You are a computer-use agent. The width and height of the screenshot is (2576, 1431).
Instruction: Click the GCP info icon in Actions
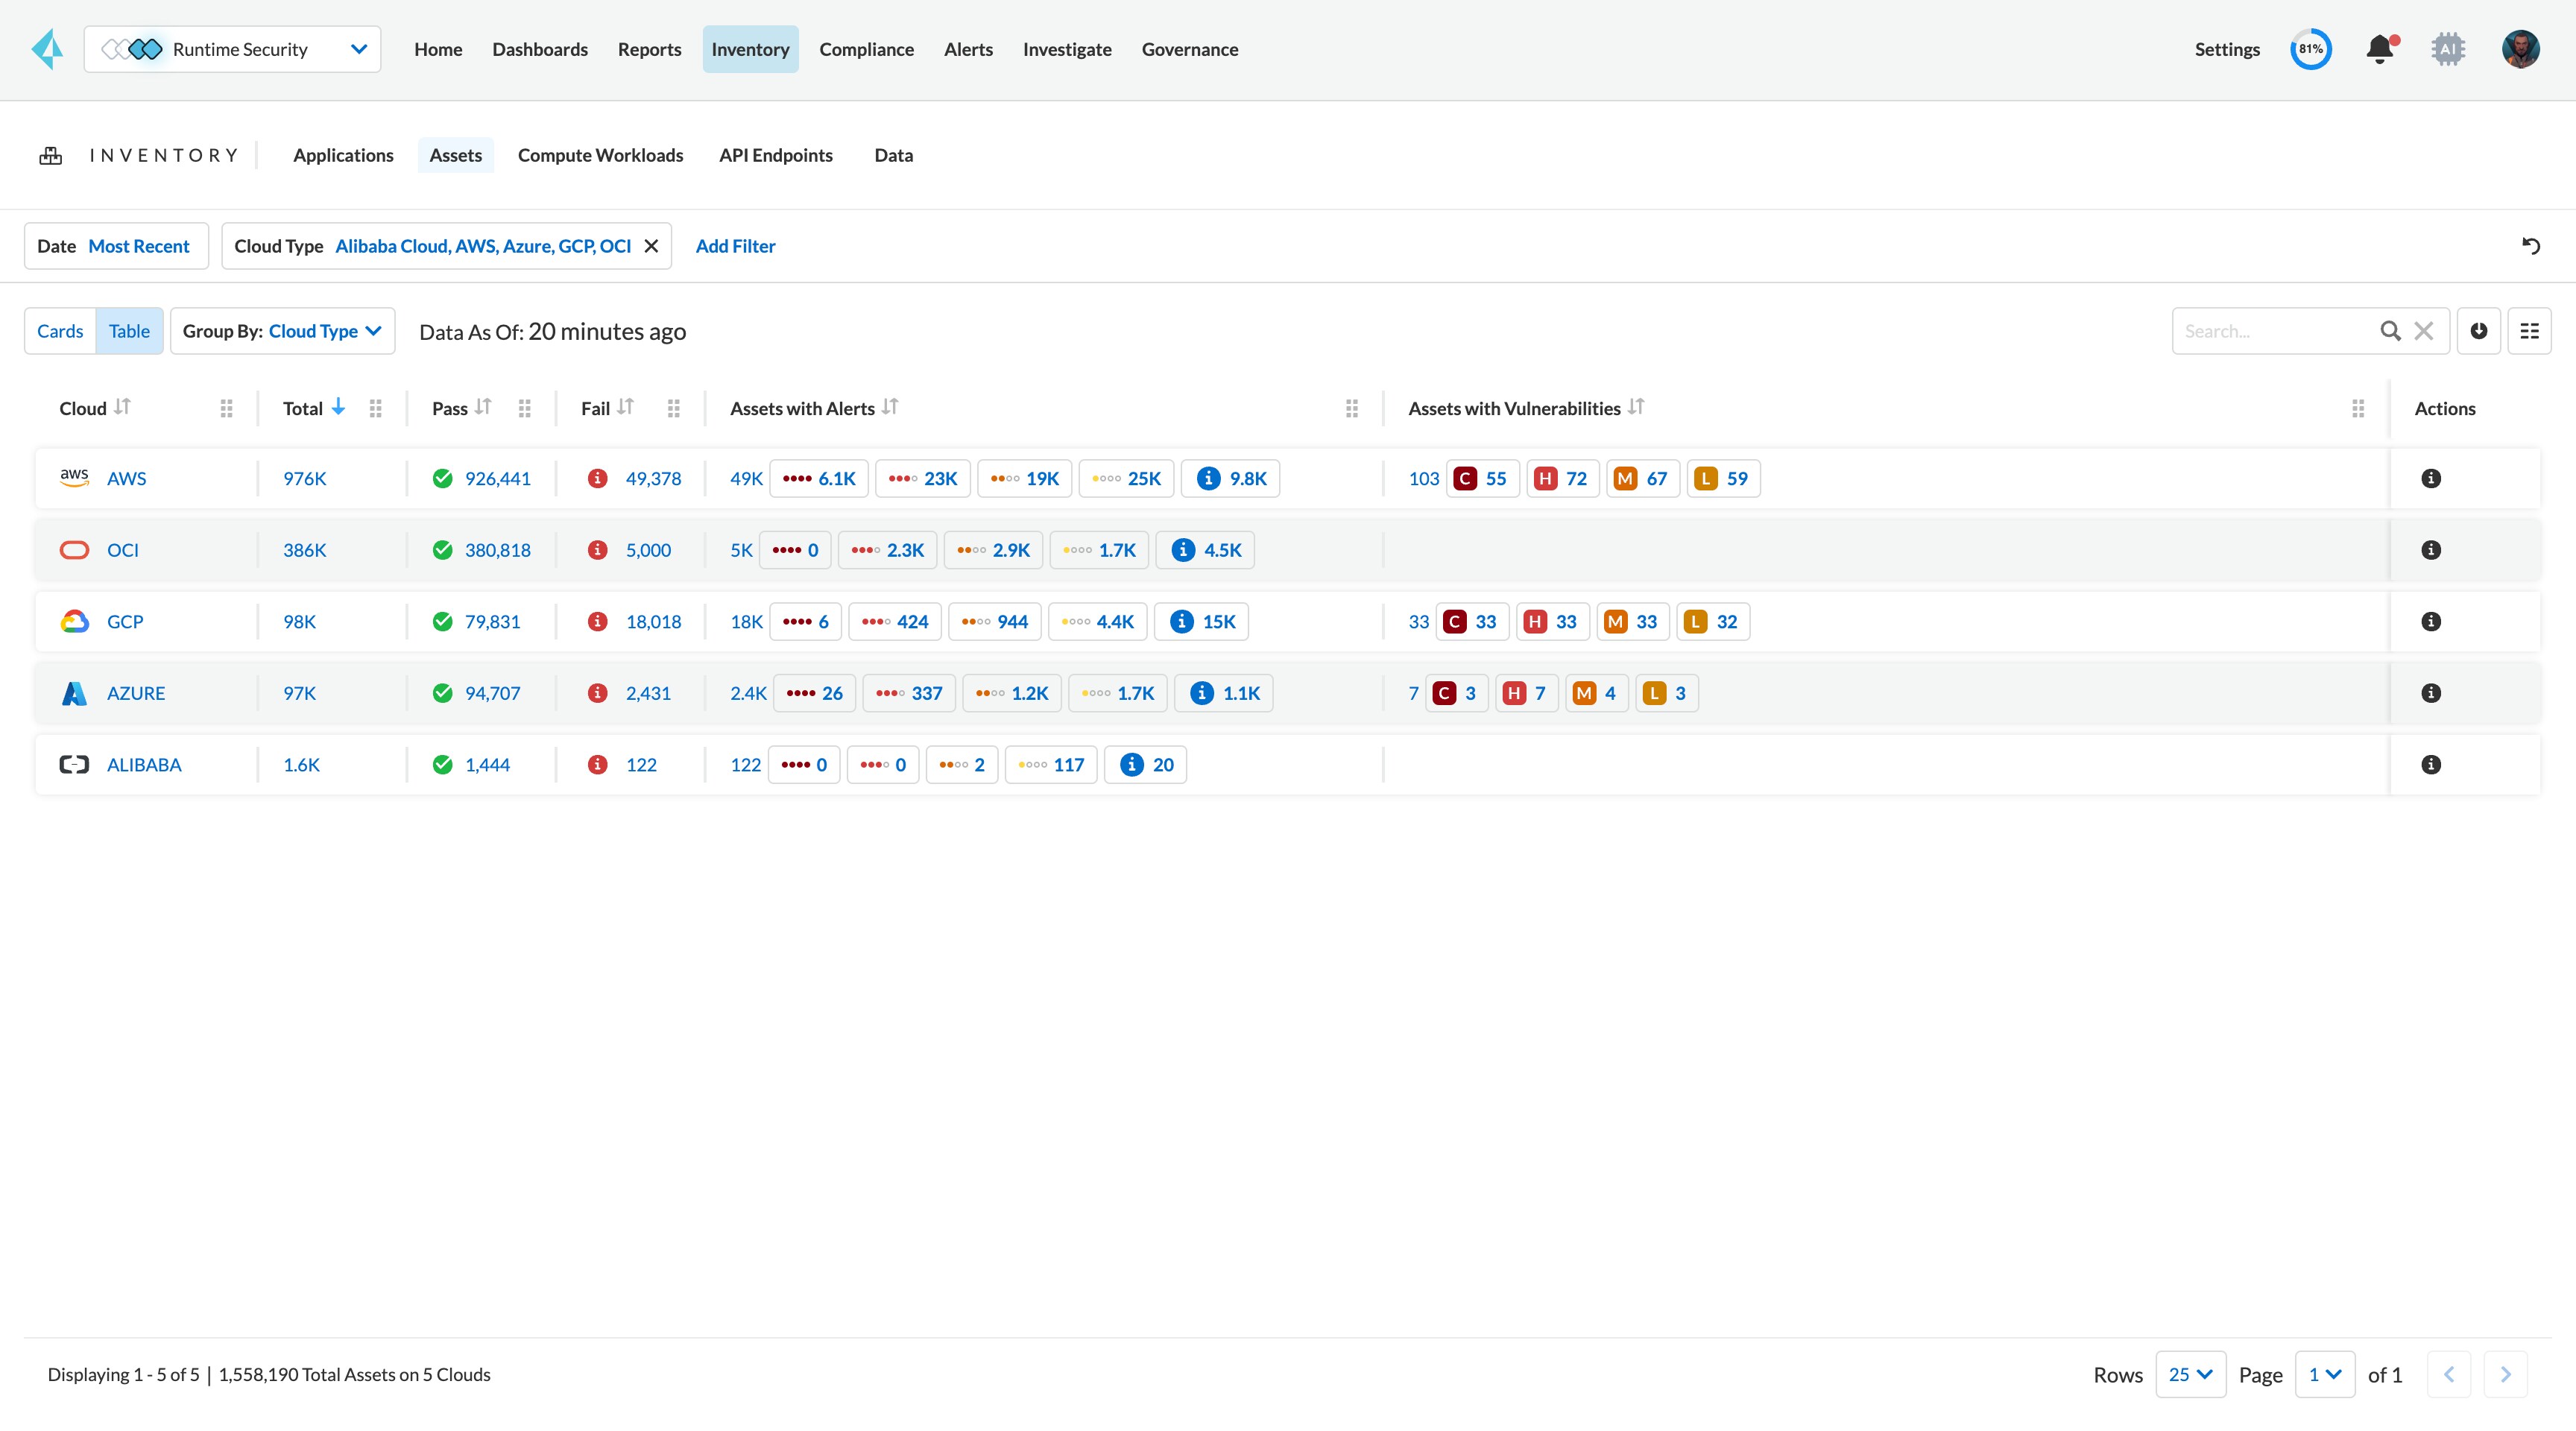(2430, 620)
